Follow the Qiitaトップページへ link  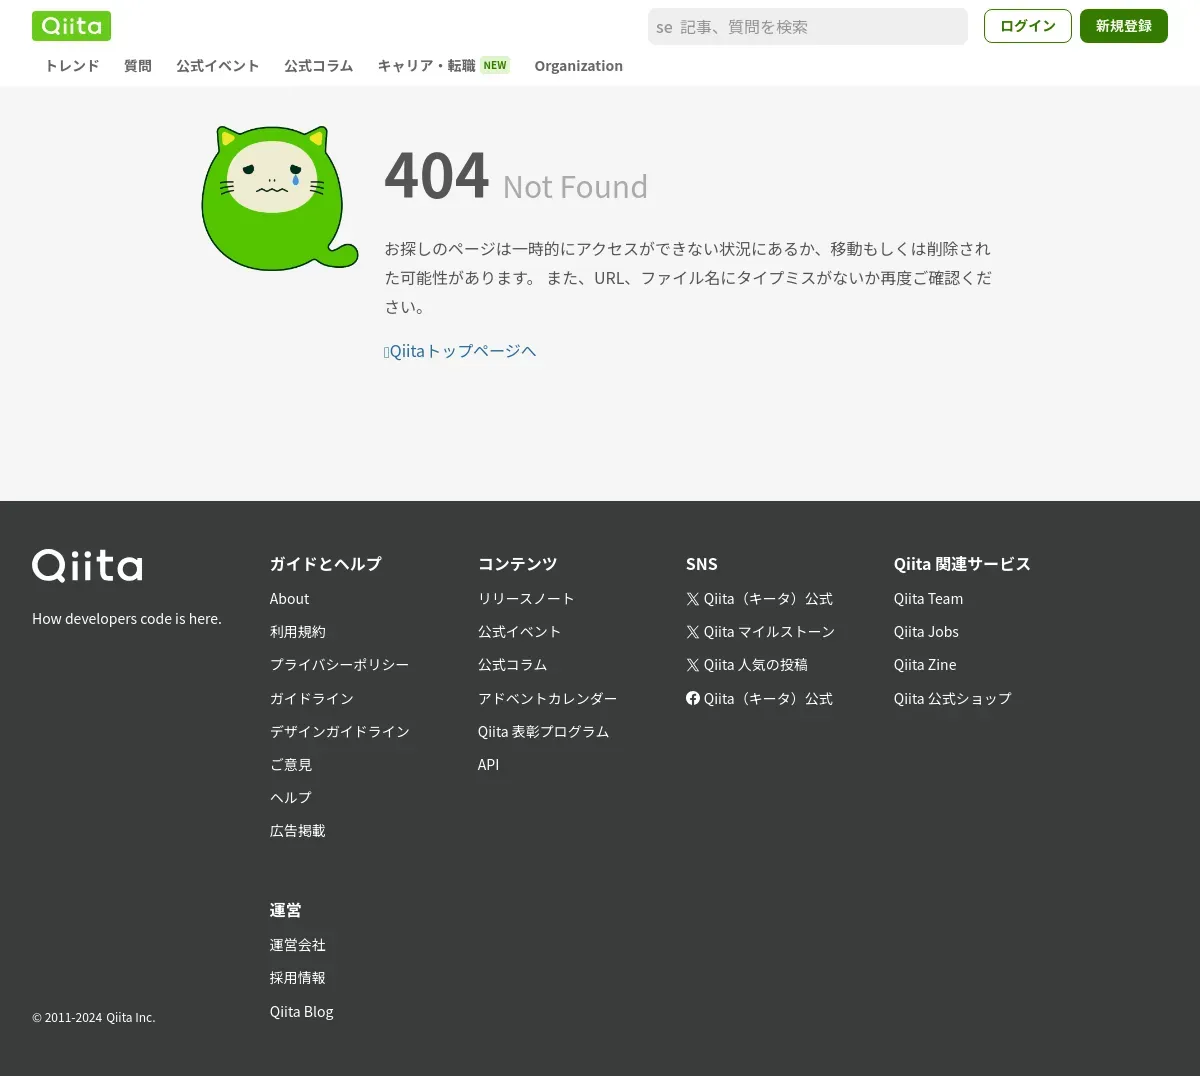460,351
